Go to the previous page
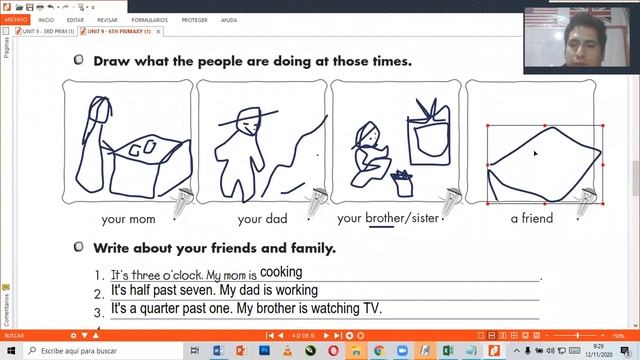This screenshot has height=360, width=640. coord(281,336)
